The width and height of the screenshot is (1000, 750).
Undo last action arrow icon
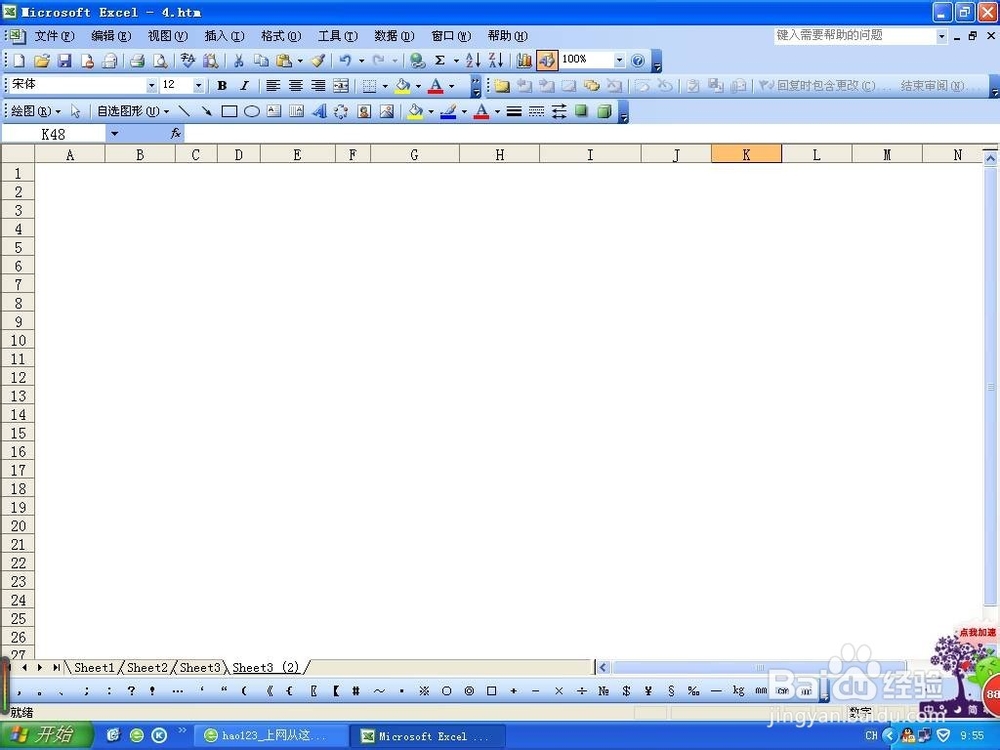[x=345, y=61]
